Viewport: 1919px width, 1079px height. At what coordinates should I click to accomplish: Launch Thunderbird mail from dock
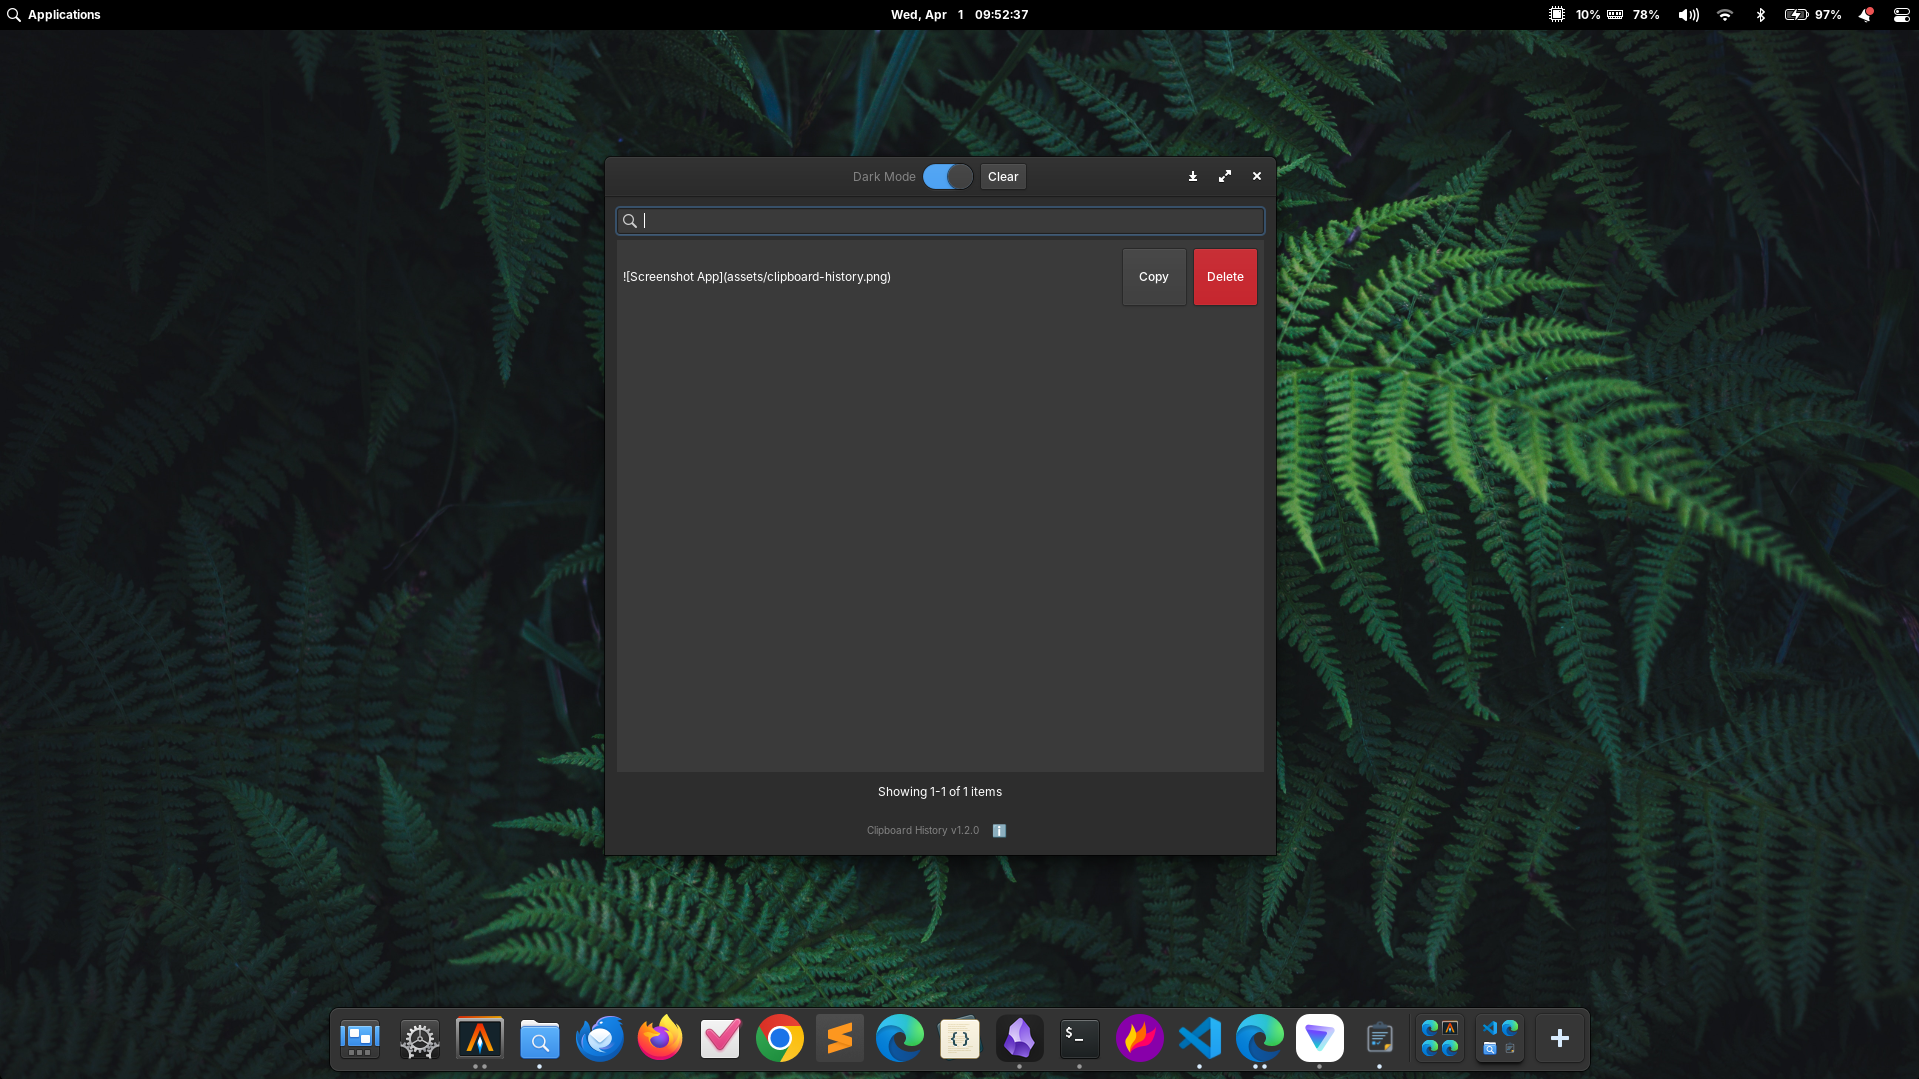pyautogui.click(x=600, y=1039)
